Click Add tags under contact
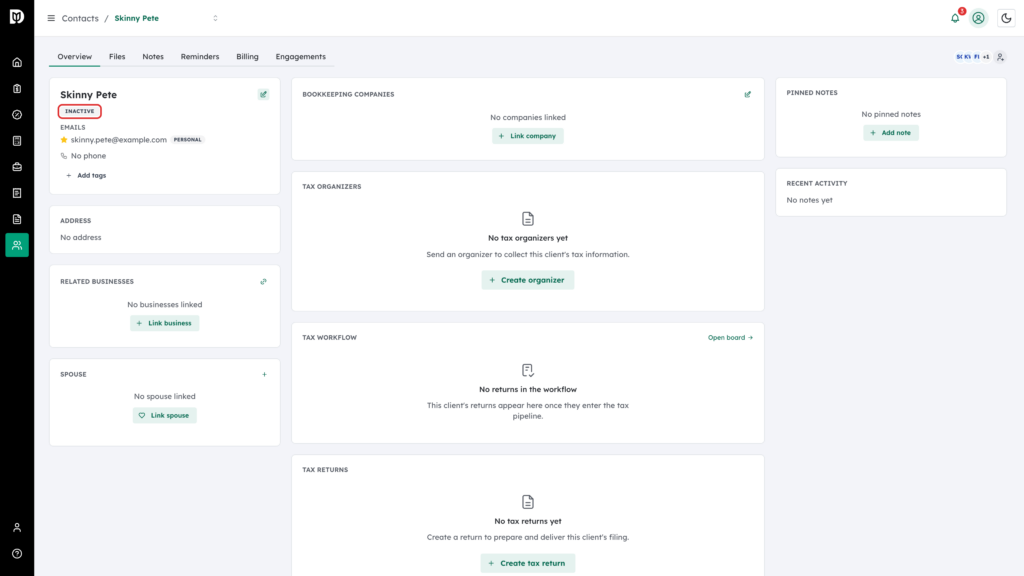This screenshot has width=1024, height=576. tap(86, 176)
